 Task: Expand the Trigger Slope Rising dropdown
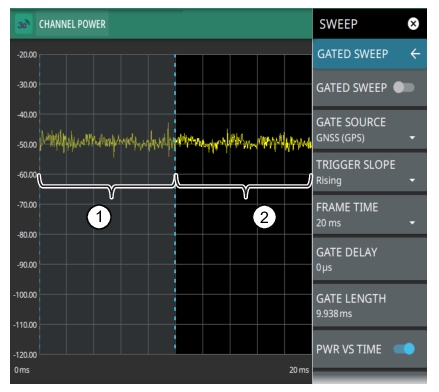click(369, 172)
